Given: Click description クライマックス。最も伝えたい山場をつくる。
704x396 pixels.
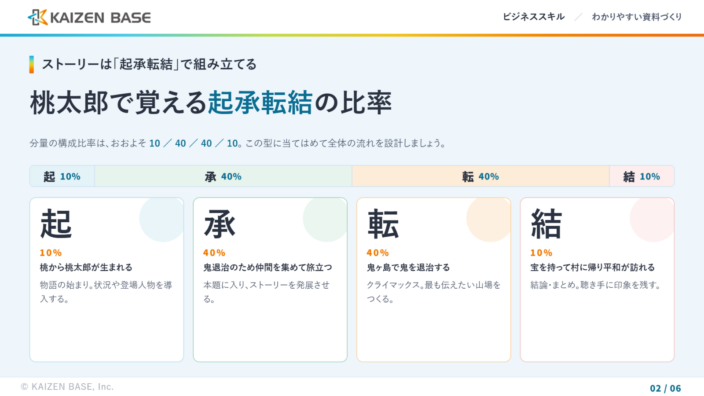Looking at the screenshot, I should [434, 292].
